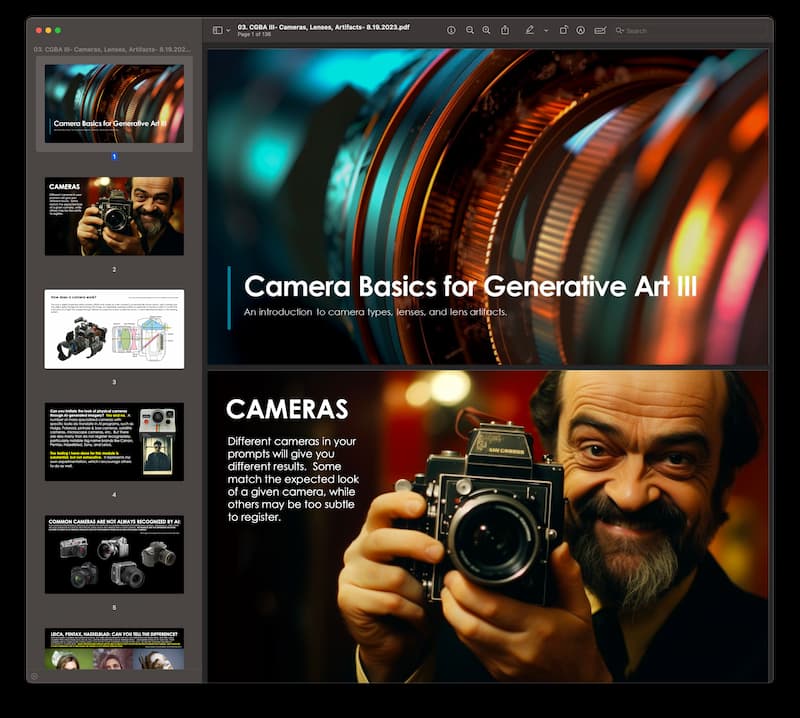Click the Rotate page icon

[x=563, y=31]
